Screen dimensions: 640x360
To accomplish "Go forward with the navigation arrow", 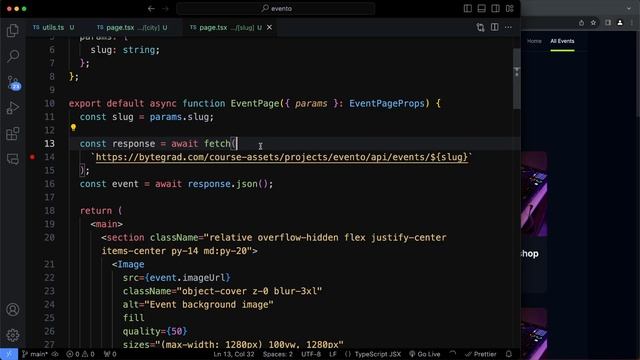I will point(165,9).
